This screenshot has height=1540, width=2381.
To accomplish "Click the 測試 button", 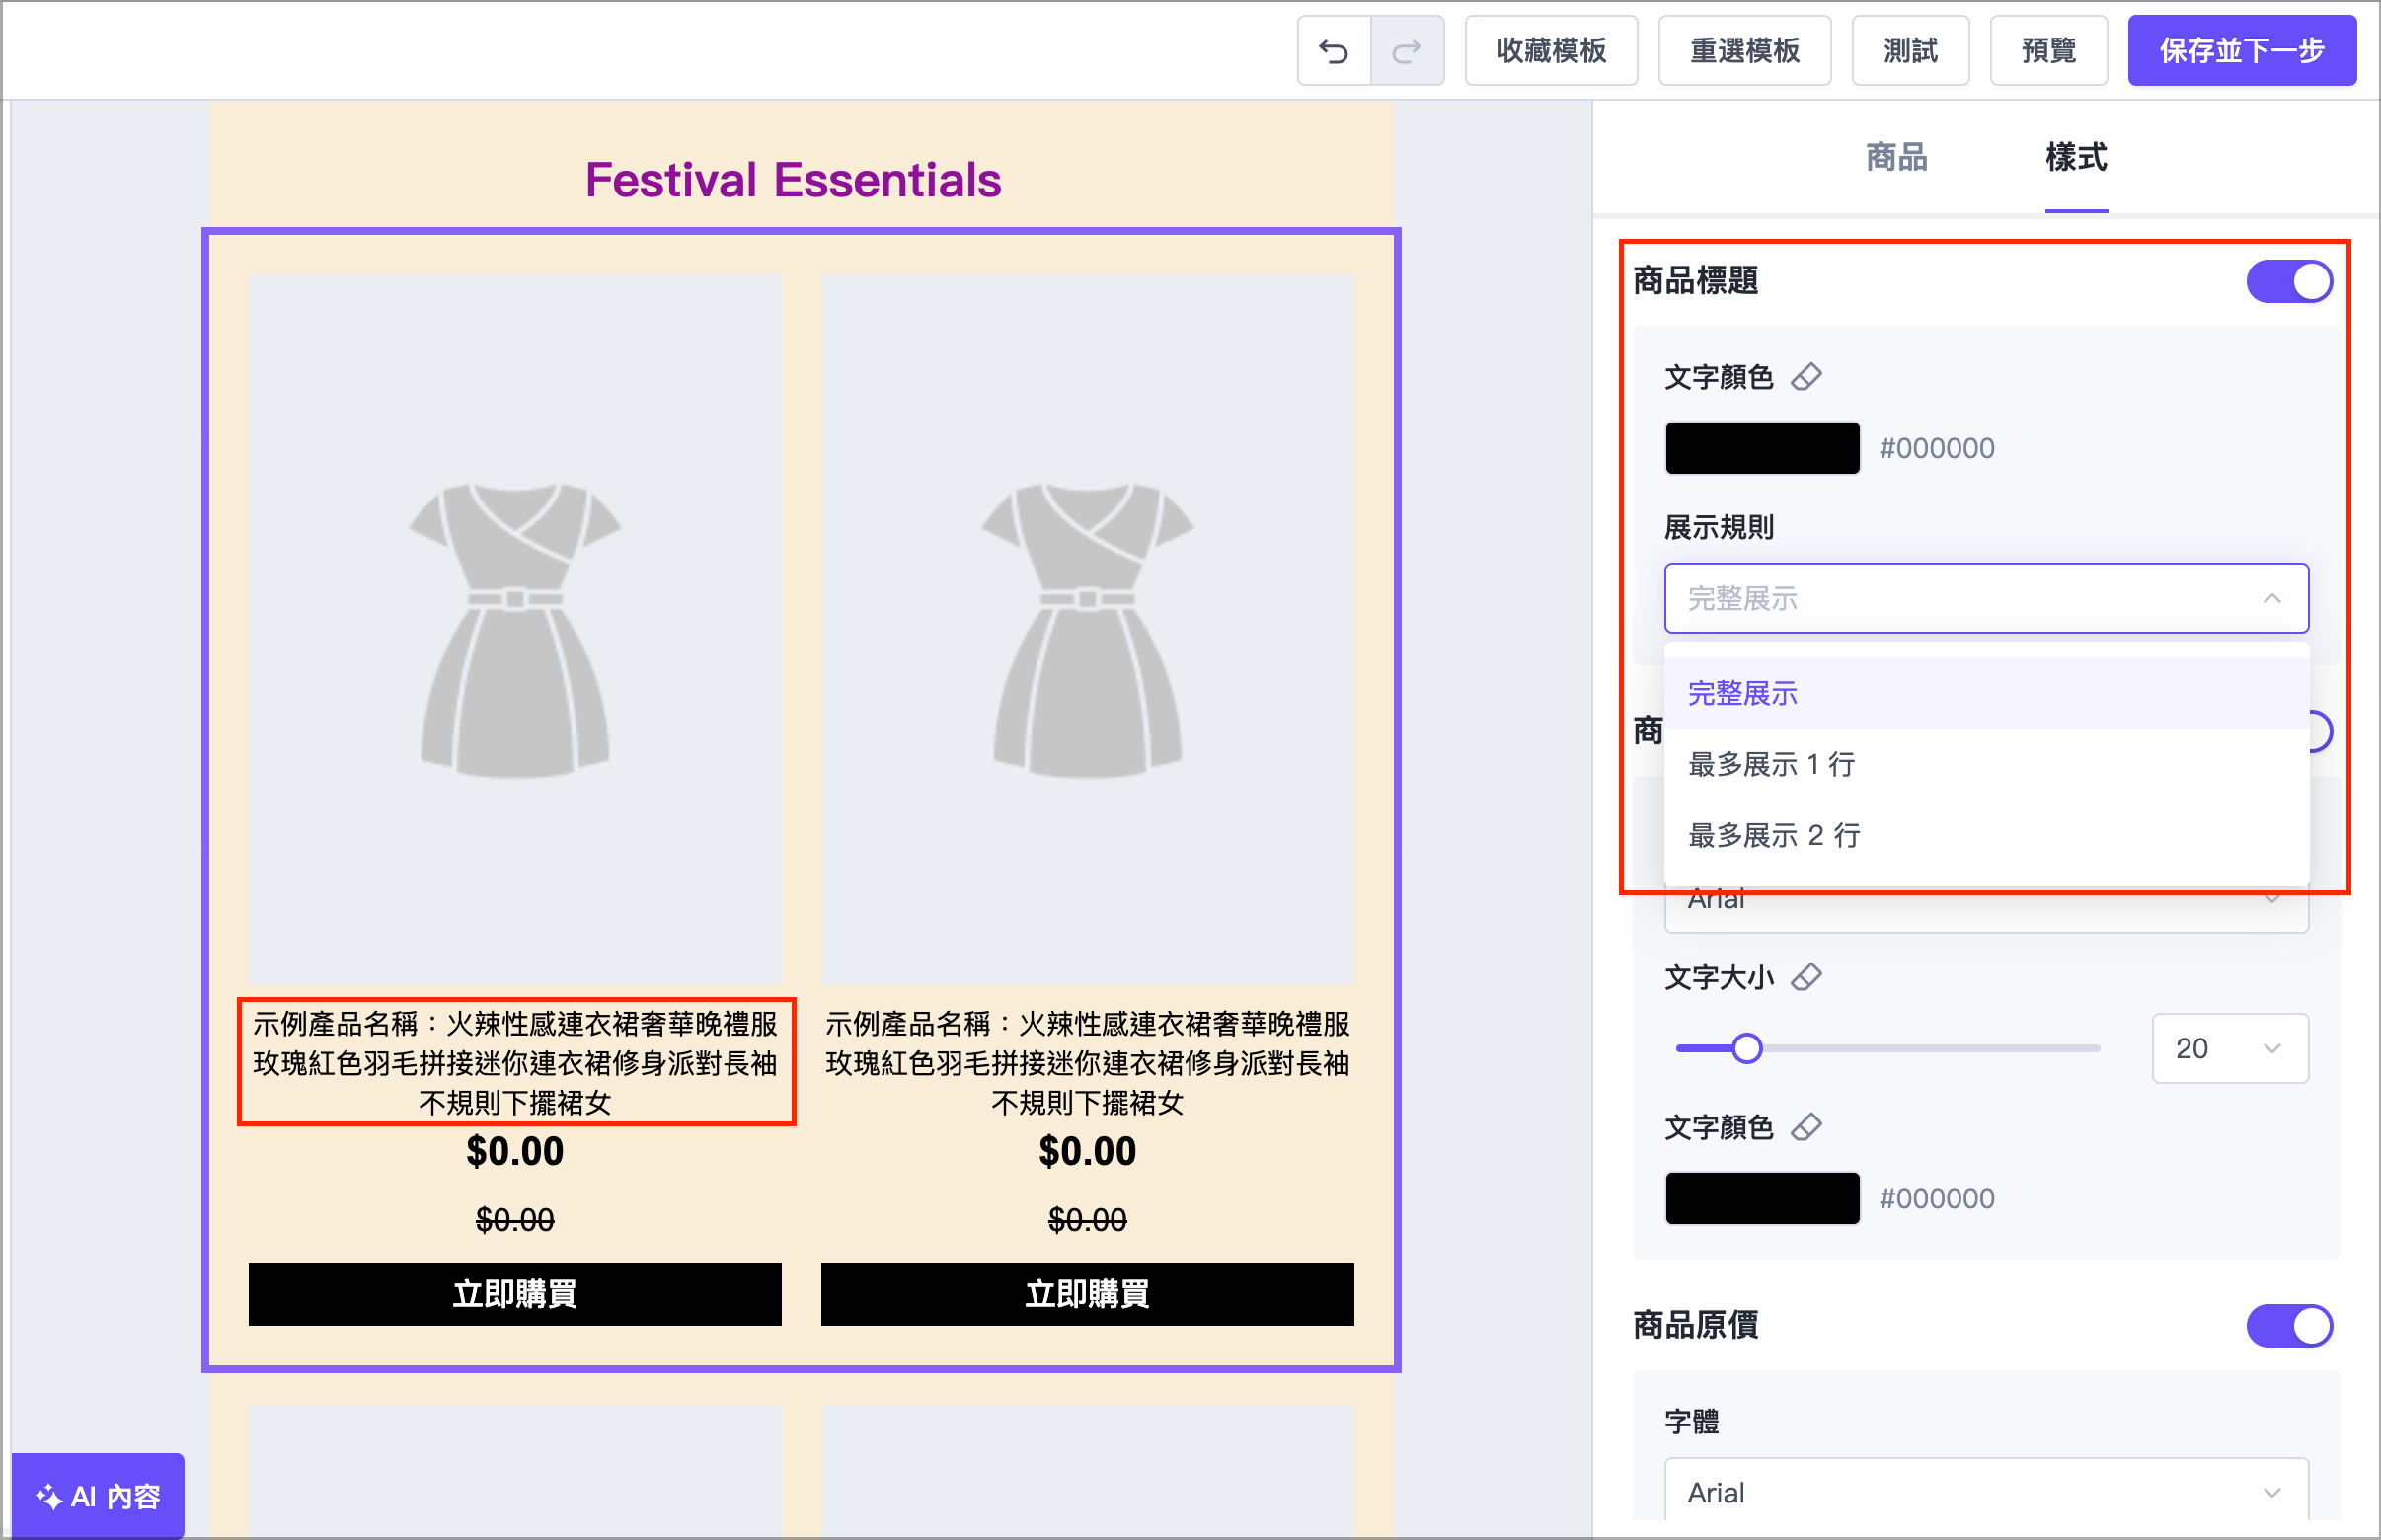I will click(x=1910, y=50).
